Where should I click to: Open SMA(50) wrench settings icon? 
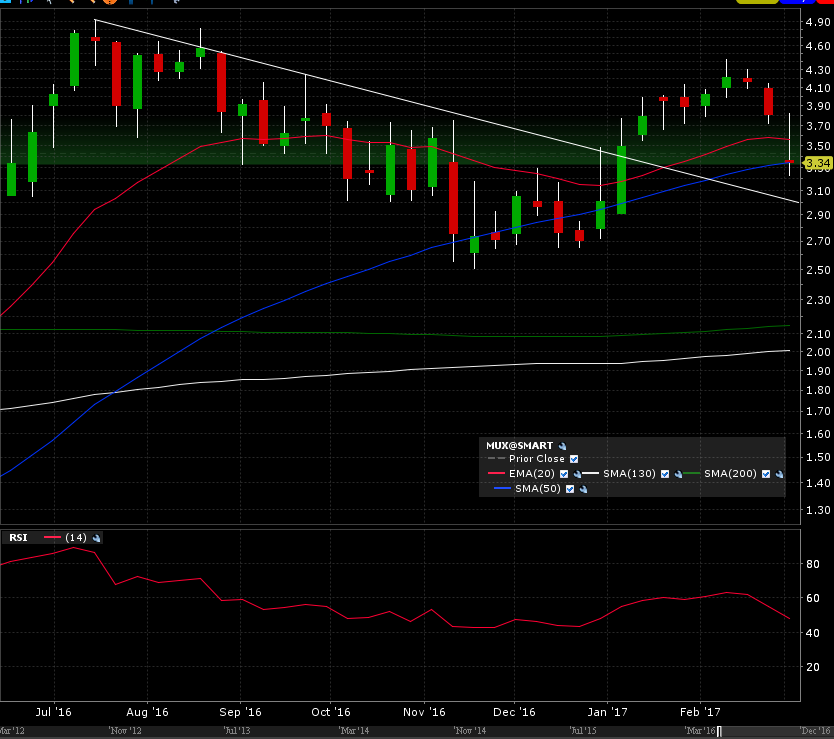(x=583, y=489)
